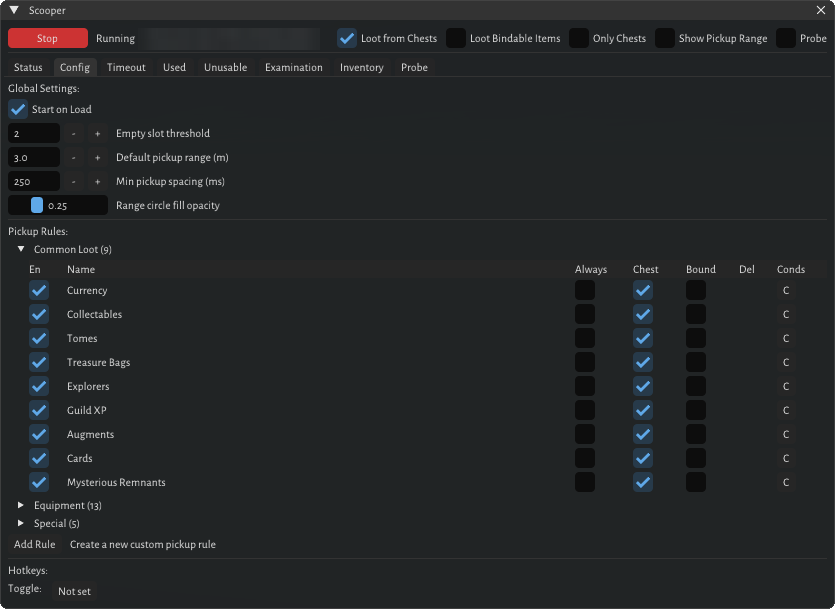Expand the Equipment (13) group
Image resolution: width=835 pixels, height=609 pixels.
coord(21,505)
